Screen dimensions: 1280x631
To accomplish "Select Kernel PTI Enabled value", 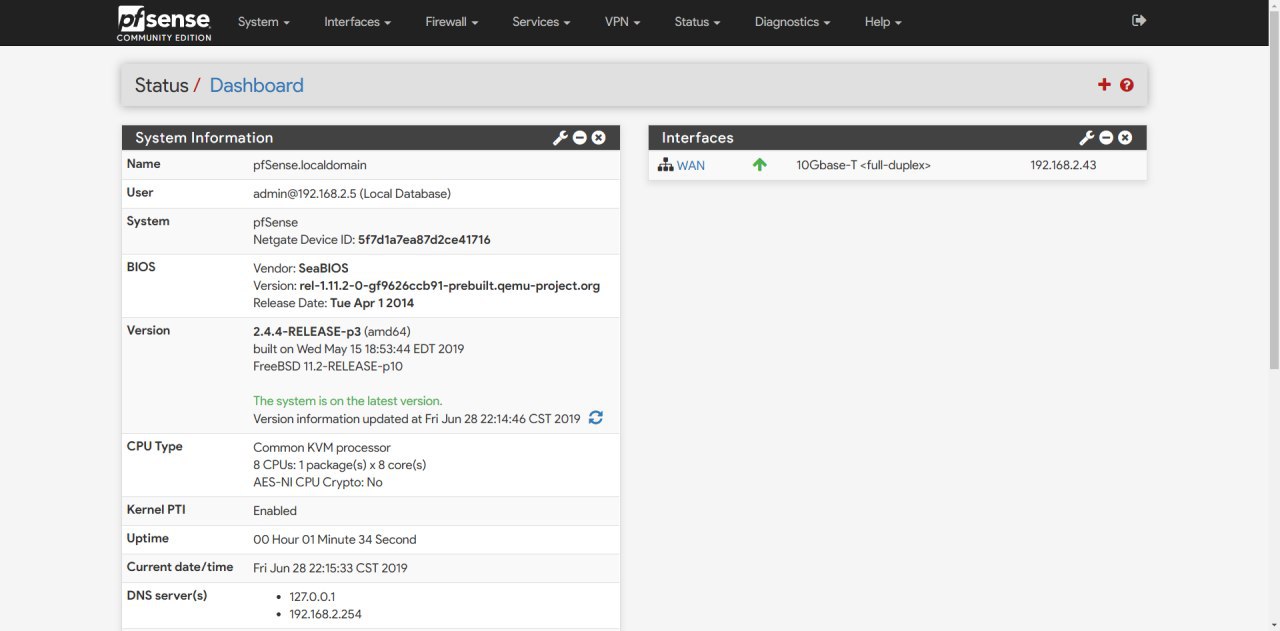I will (275, 510).
